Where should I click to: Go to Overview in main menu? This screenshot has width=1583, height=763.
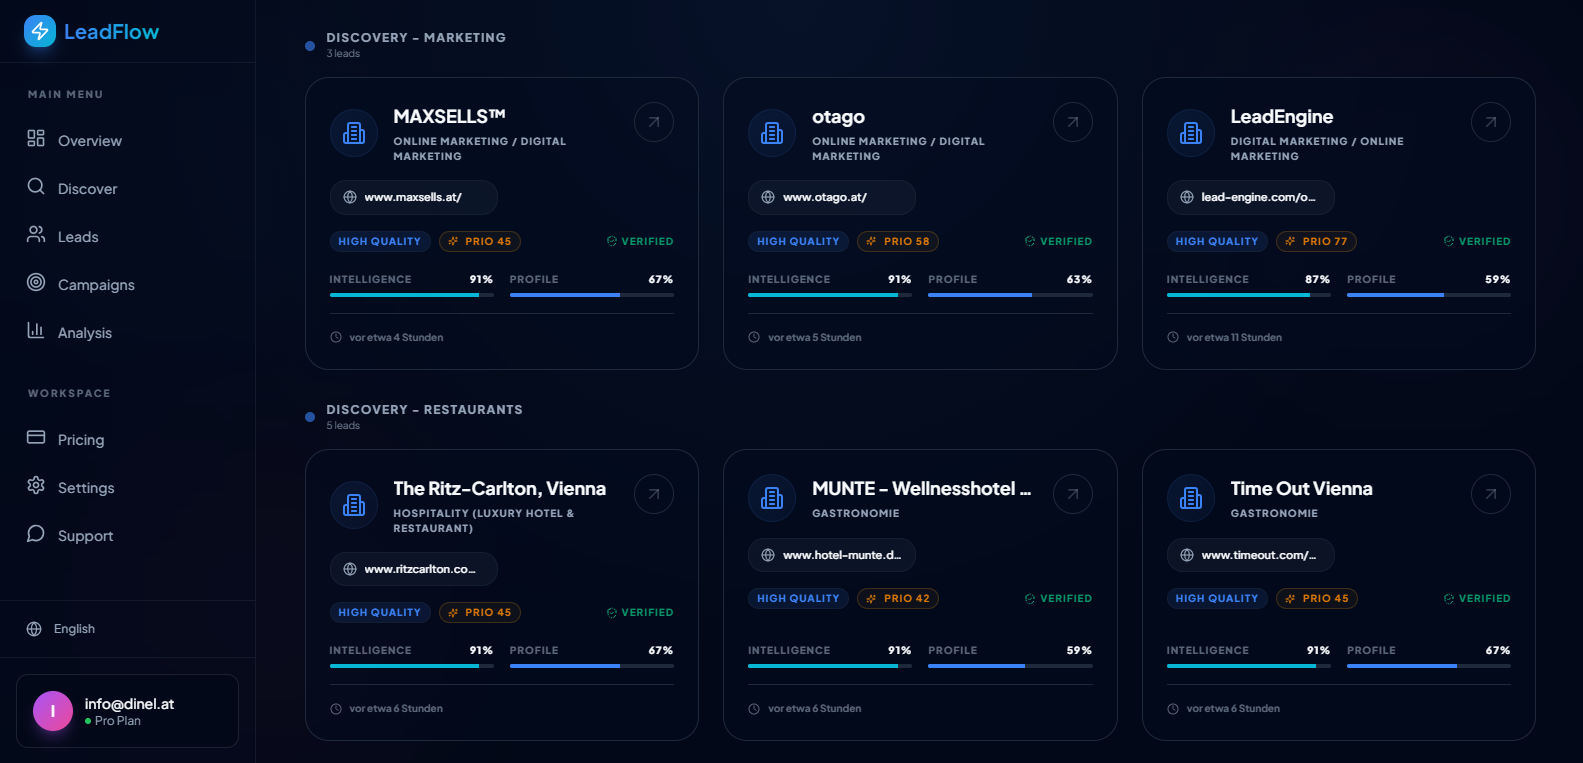[89, 141]
